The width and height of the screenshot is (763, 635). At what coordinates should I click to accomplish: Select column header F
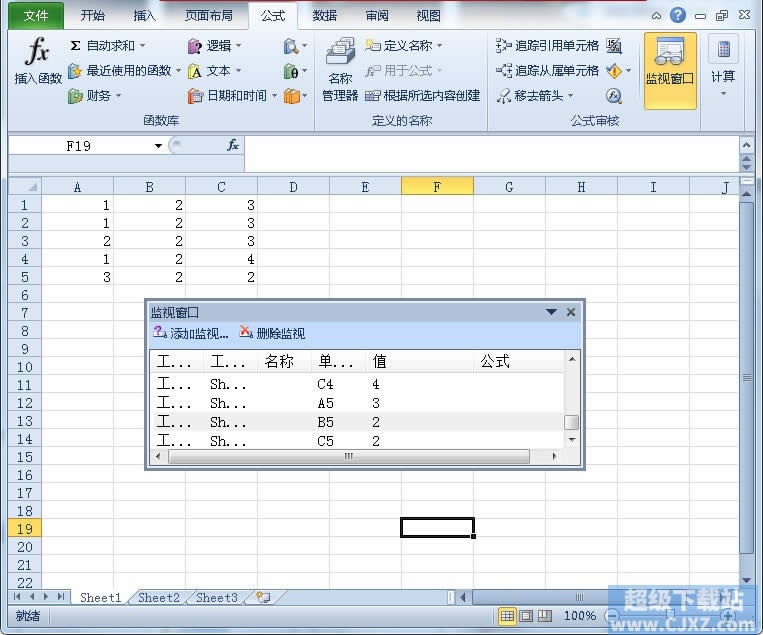[437, 187]
